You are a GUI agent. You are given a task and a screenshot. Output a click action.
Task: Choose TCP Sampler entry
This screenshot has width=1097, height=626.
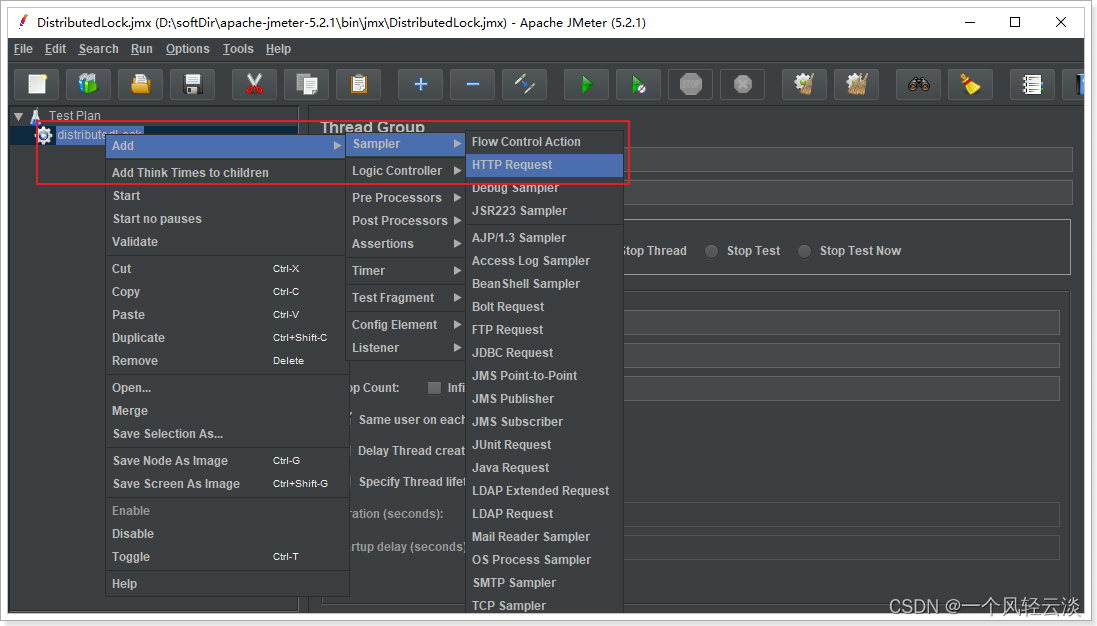(x=544, y=605)
